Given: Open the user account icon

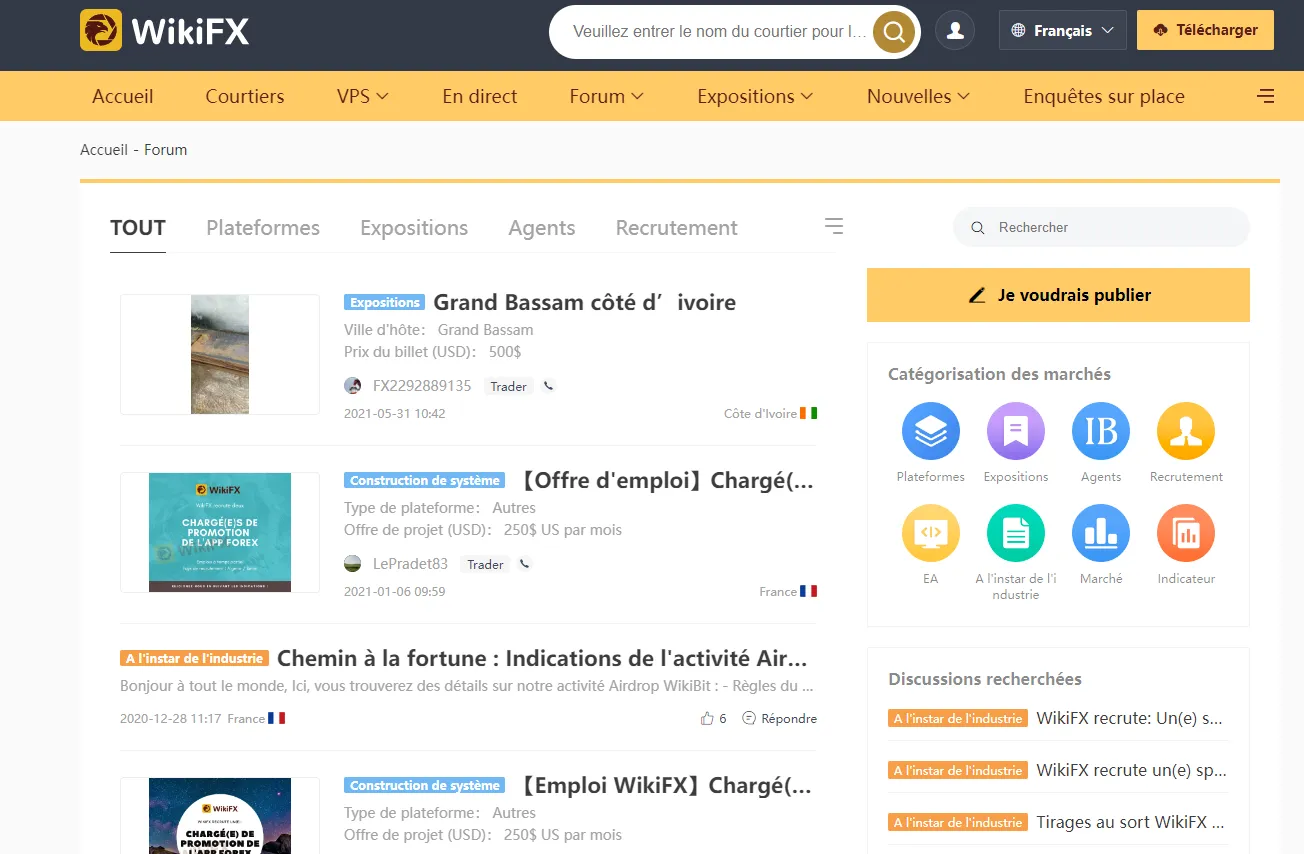Looking at the screenshot, I should (x=955, y=31).
